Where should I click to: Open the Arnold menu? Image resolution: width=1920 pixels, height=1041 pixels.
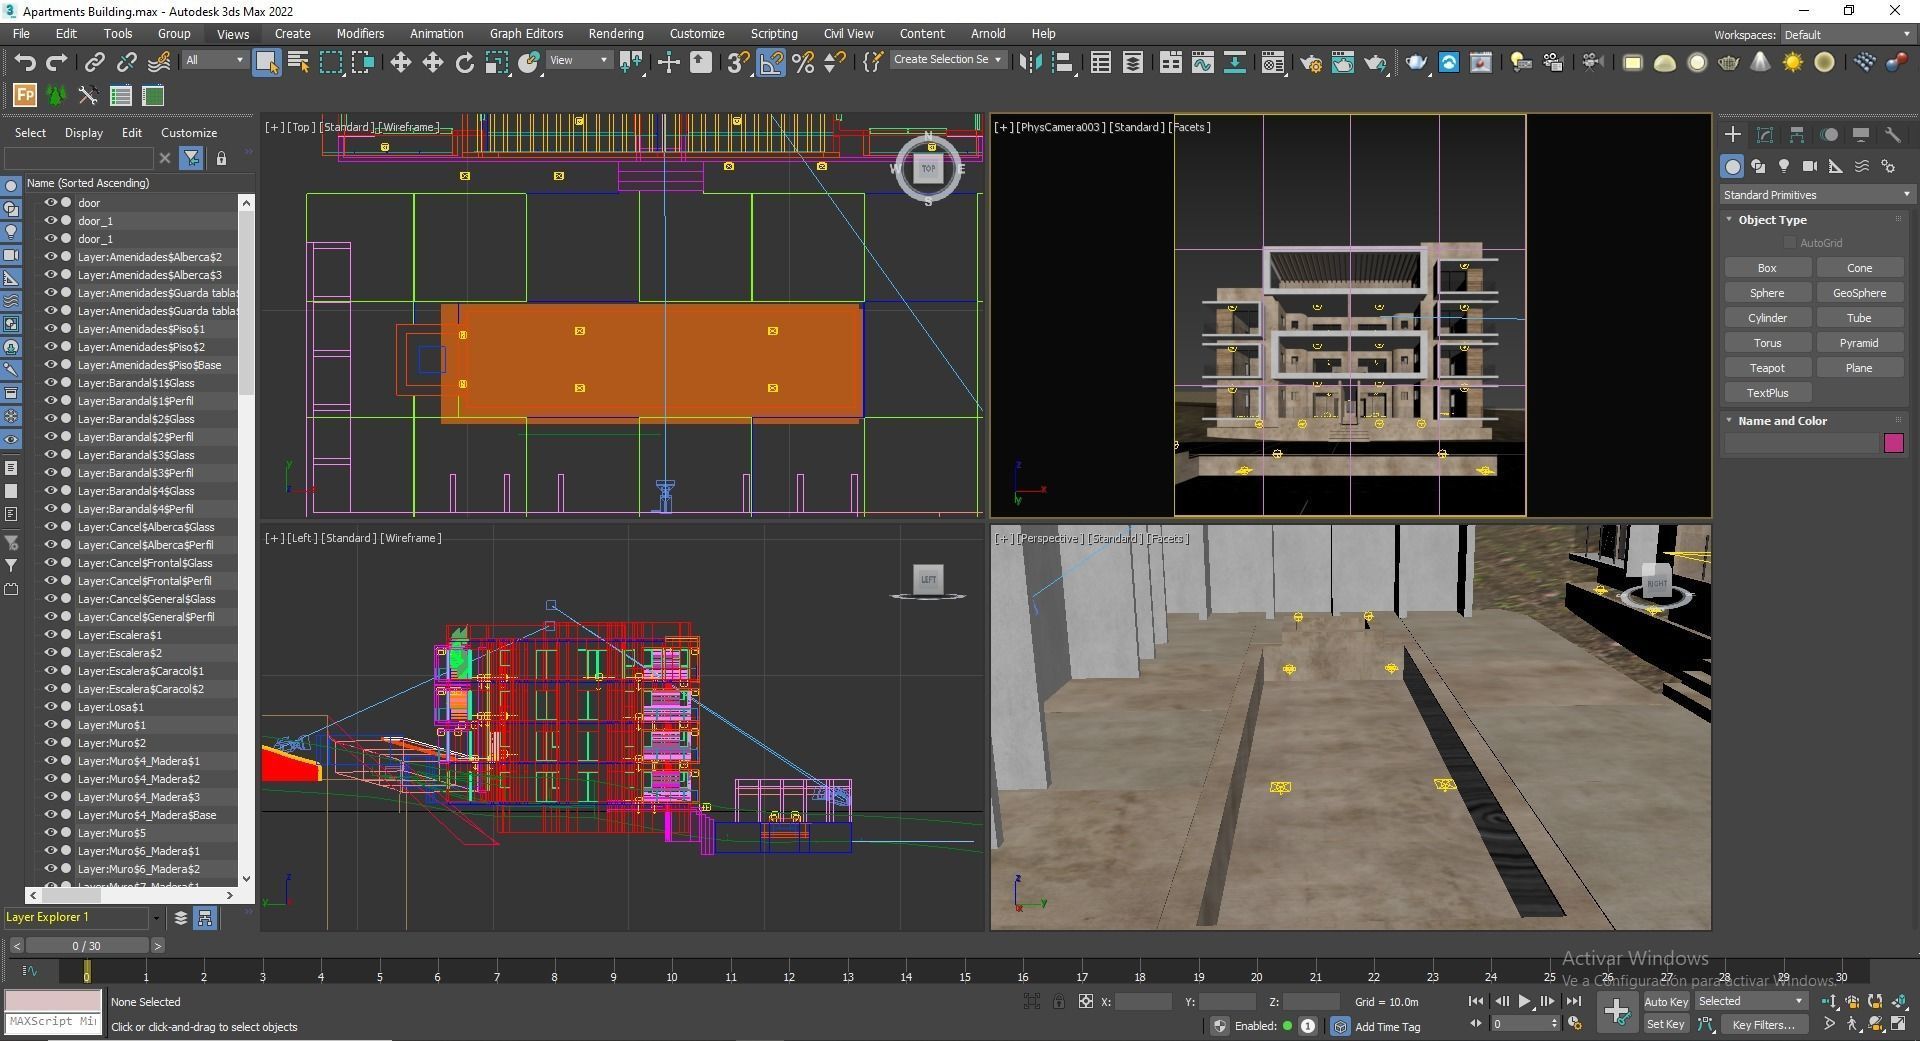click(987, 34)
